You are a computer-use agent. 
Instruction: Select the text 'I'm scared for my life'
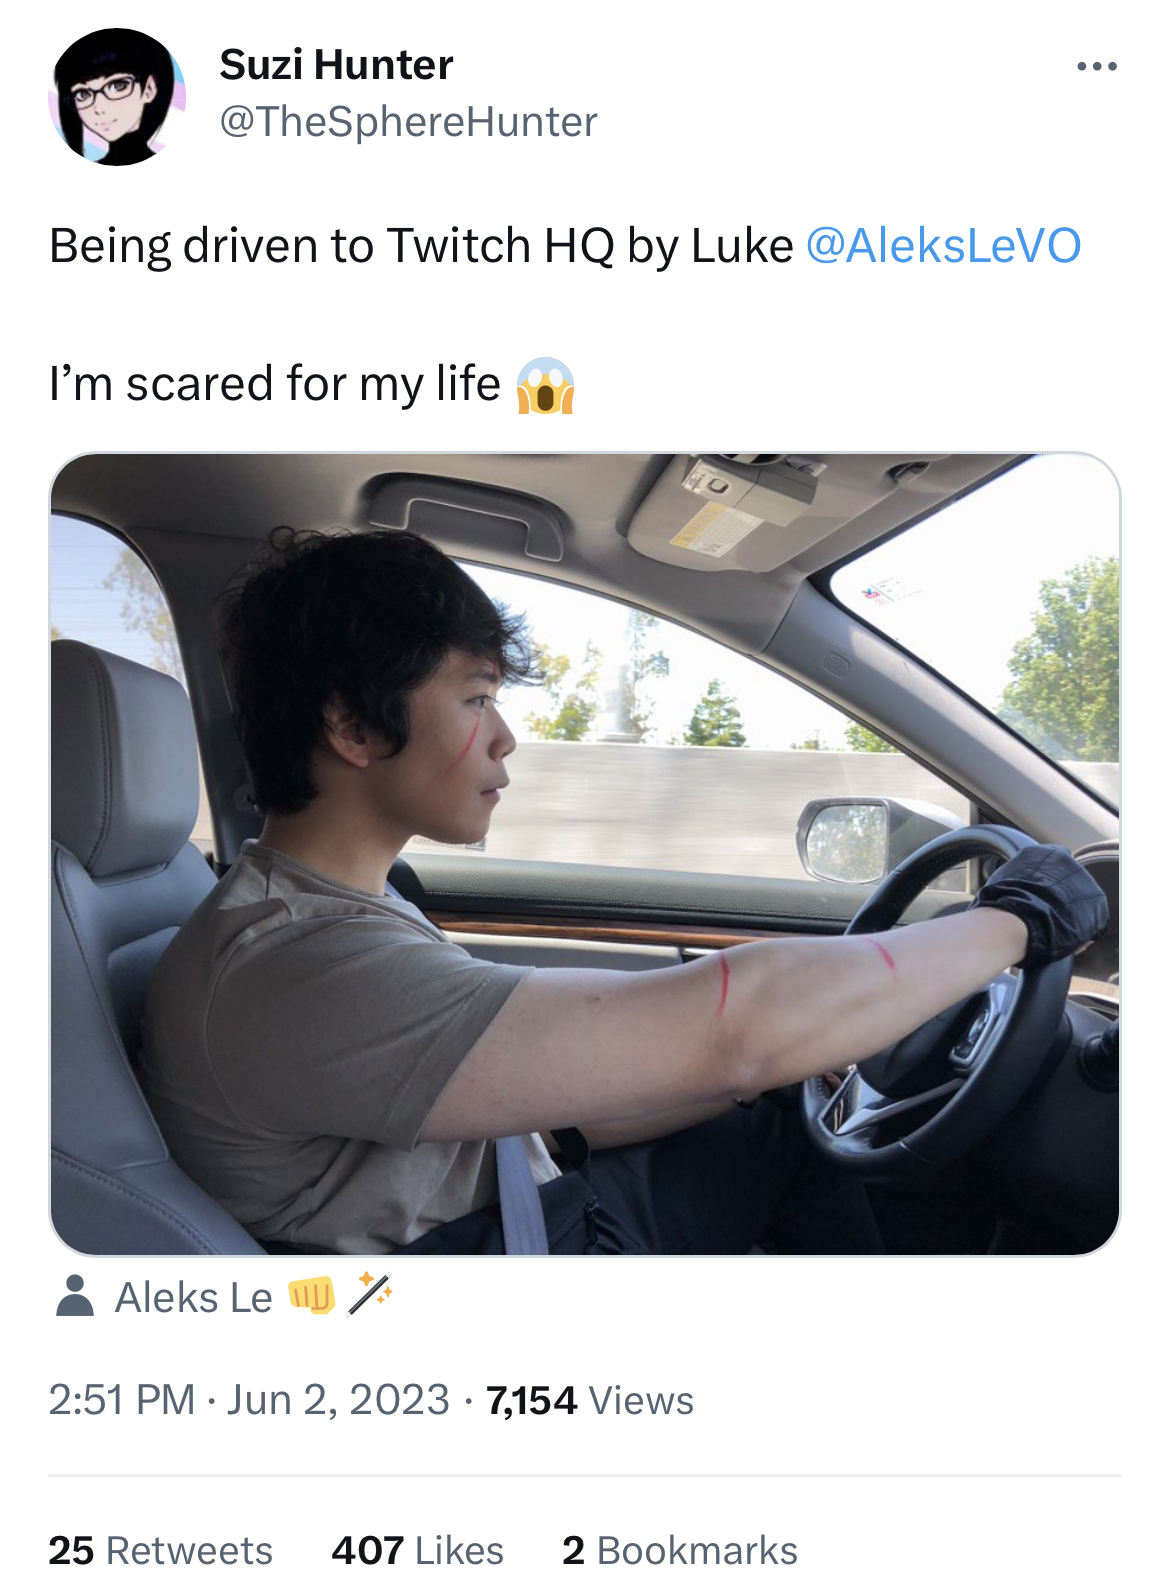275,384
